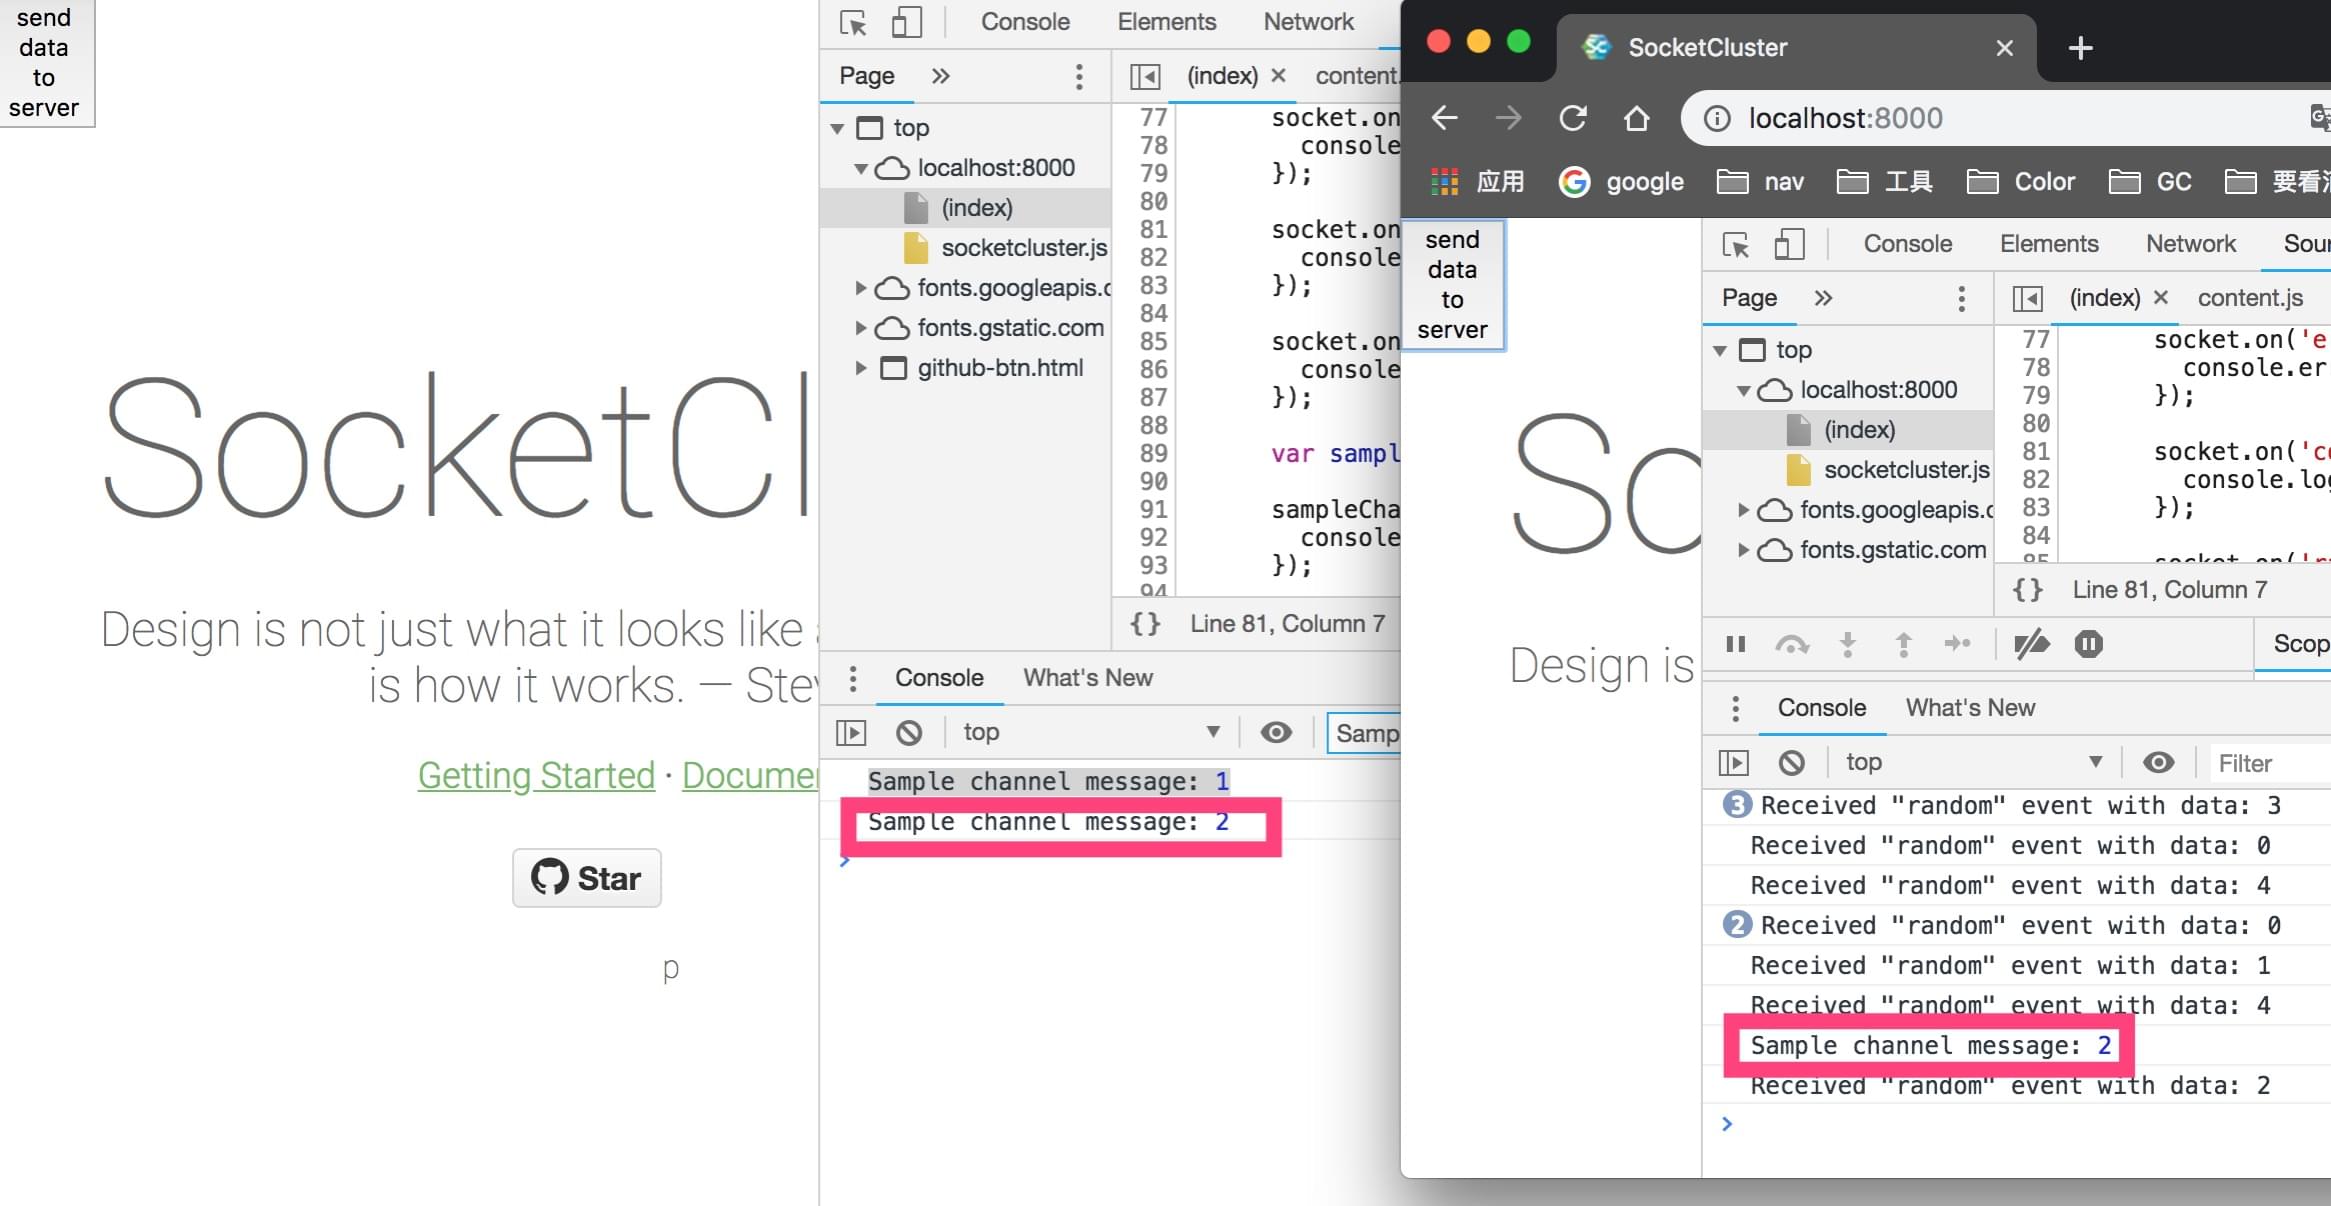The height and width of the screenshot is (1206, 2331).
Task: Open the 应用 apps bookmark
Action: [1477, 182]
